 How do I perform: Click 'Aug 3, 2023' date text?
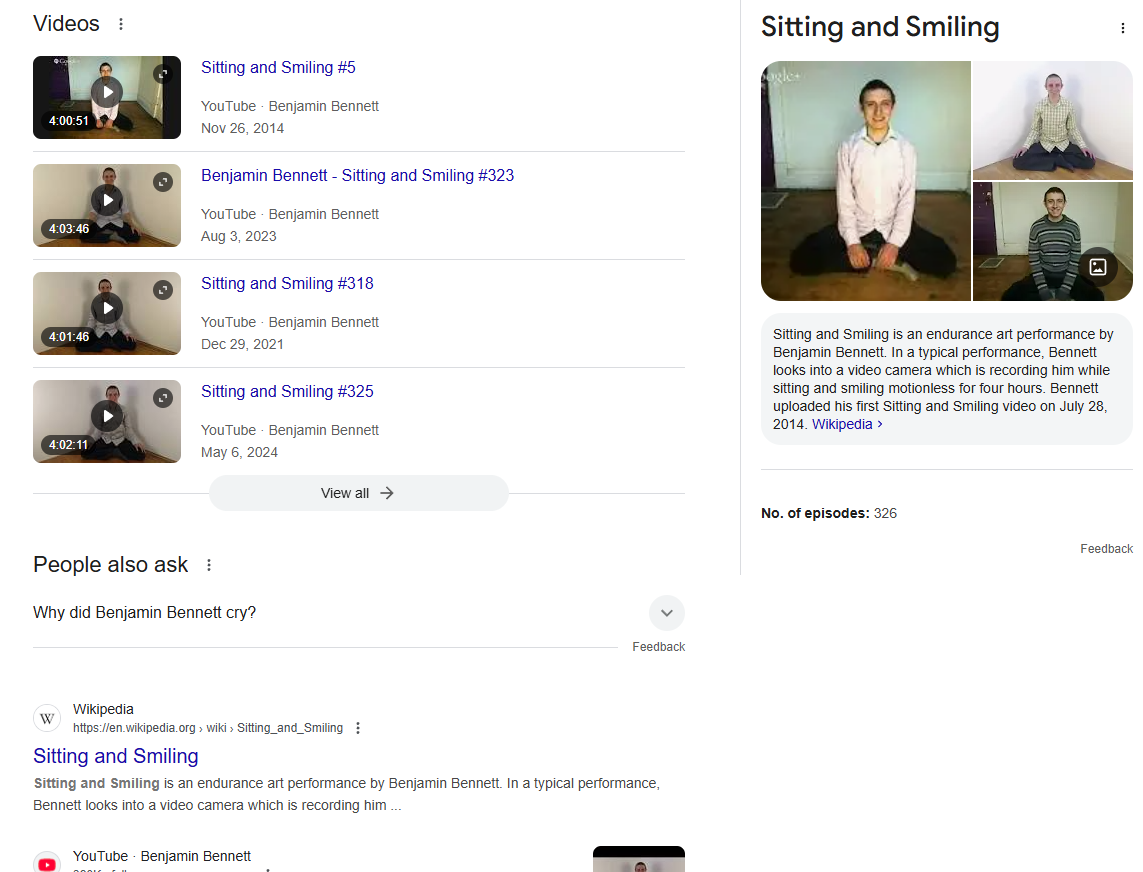(238, 236)
